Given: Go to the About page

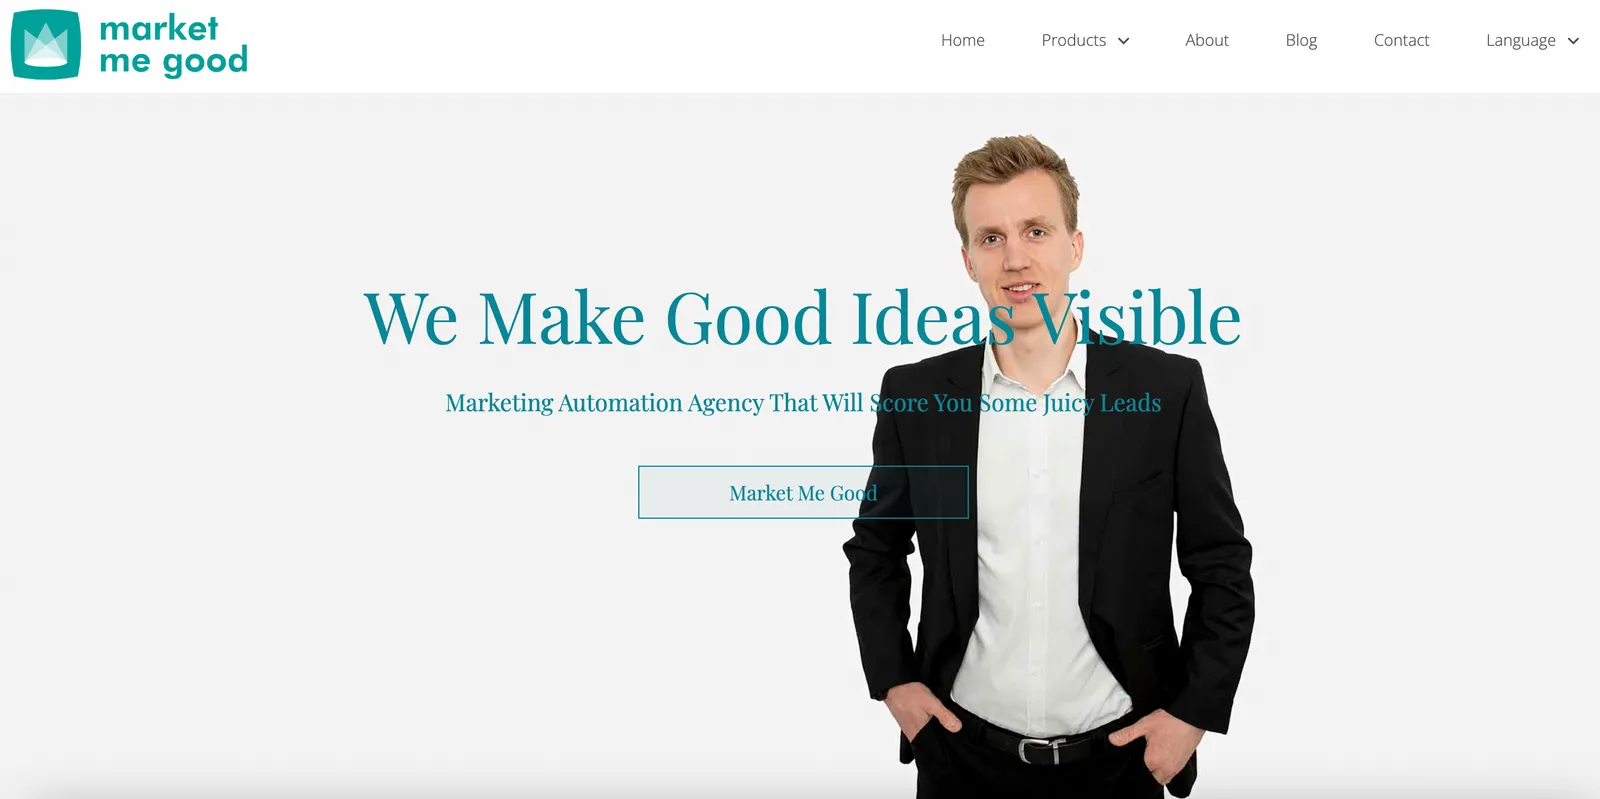Looking at the screenshot, I should click(1206, 40).
